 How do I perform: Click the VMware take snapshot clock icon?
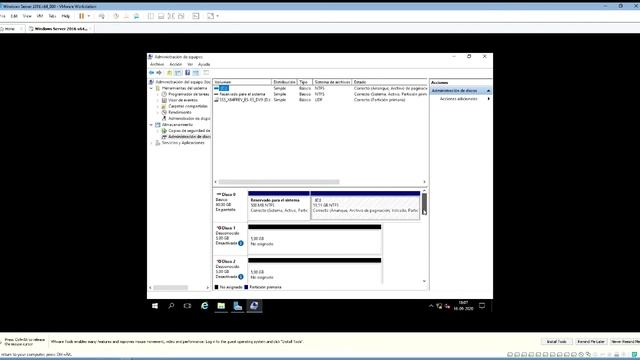116,16
